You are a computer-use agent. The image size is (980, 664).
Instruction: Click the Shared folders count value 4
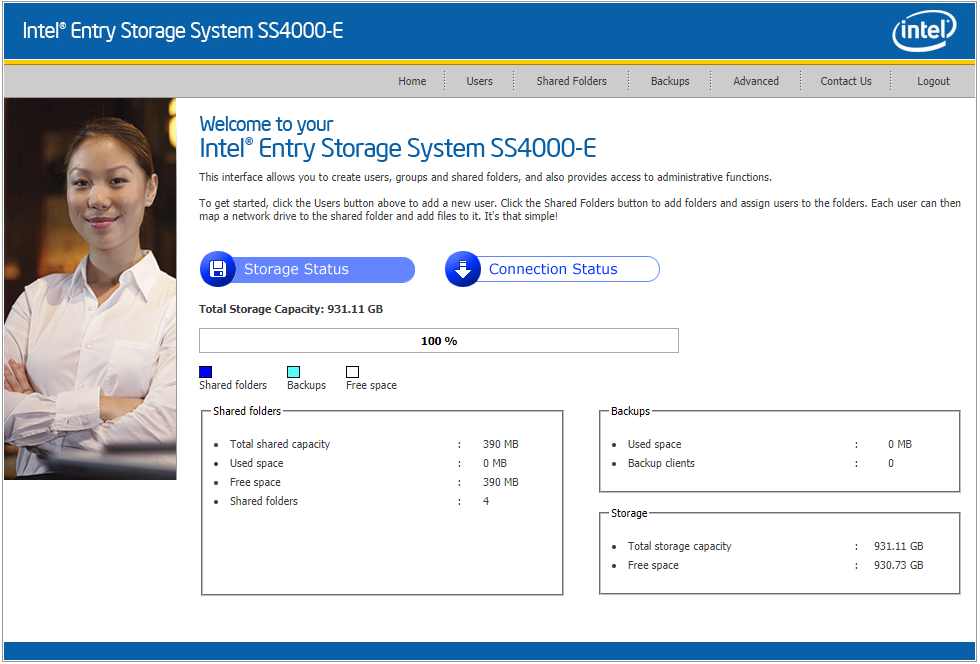pos(486,501)
